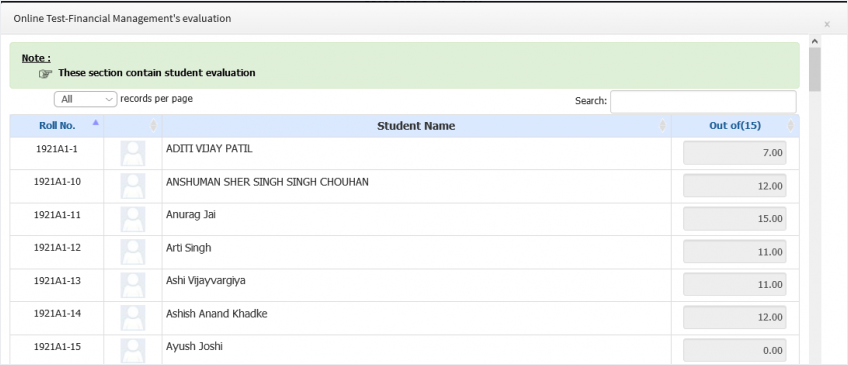Click Anshuman Sher Singh Chouhan's avatar icon
Screen dimensions: 848x365
[x=132, y=186]
